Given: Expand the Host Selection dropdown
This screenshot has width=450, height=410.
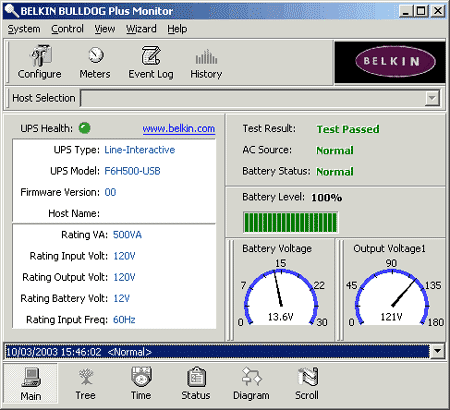Looking at the screenshot, I should (x=432, y=98).
